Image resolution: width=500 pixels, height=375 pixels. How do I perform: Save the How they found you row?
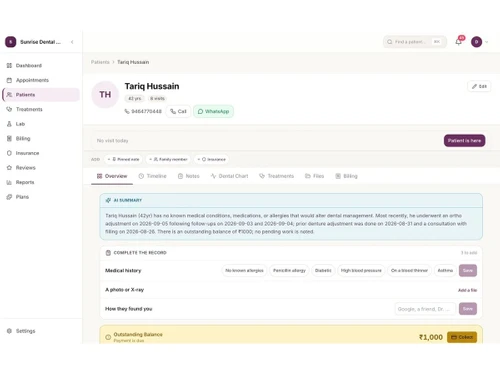468,309
